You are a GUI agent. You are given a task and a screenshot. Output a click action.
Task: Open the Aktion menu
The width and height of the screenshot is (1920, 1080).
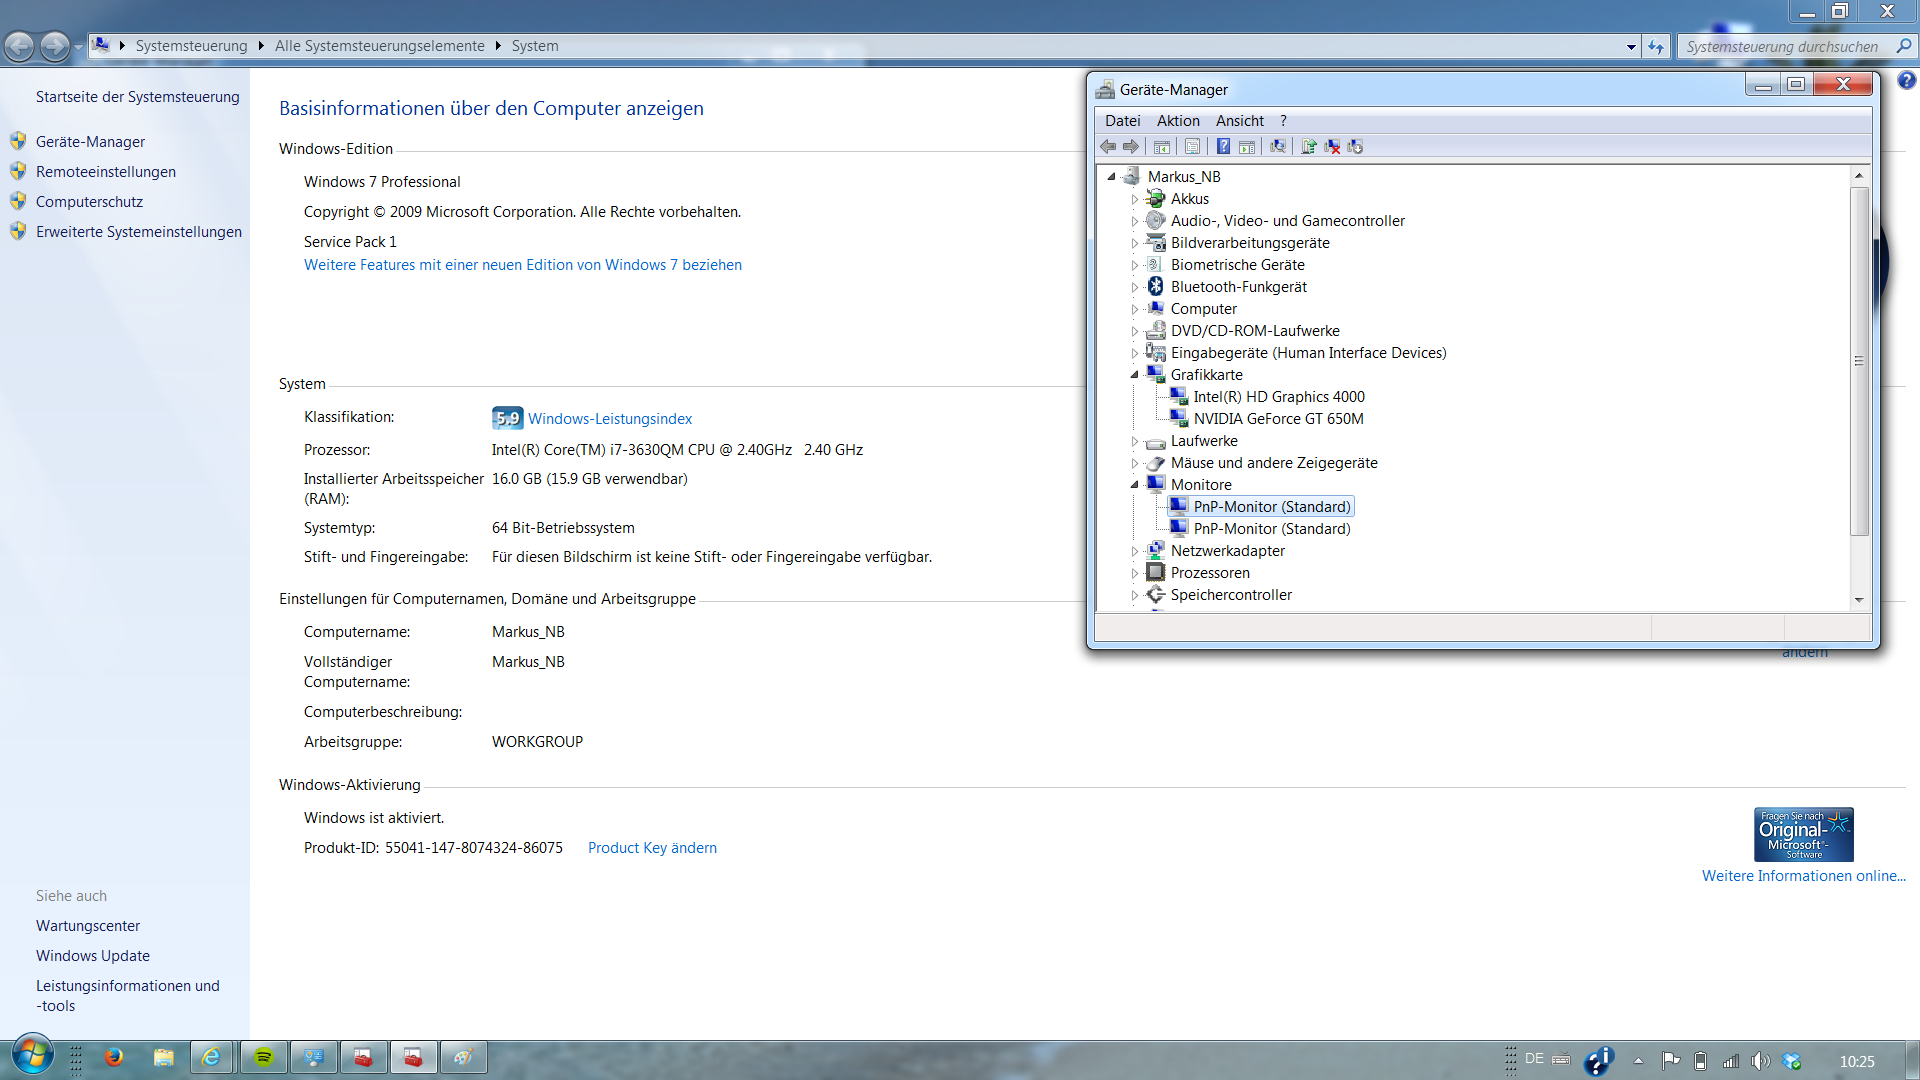tap(1177, 121)
